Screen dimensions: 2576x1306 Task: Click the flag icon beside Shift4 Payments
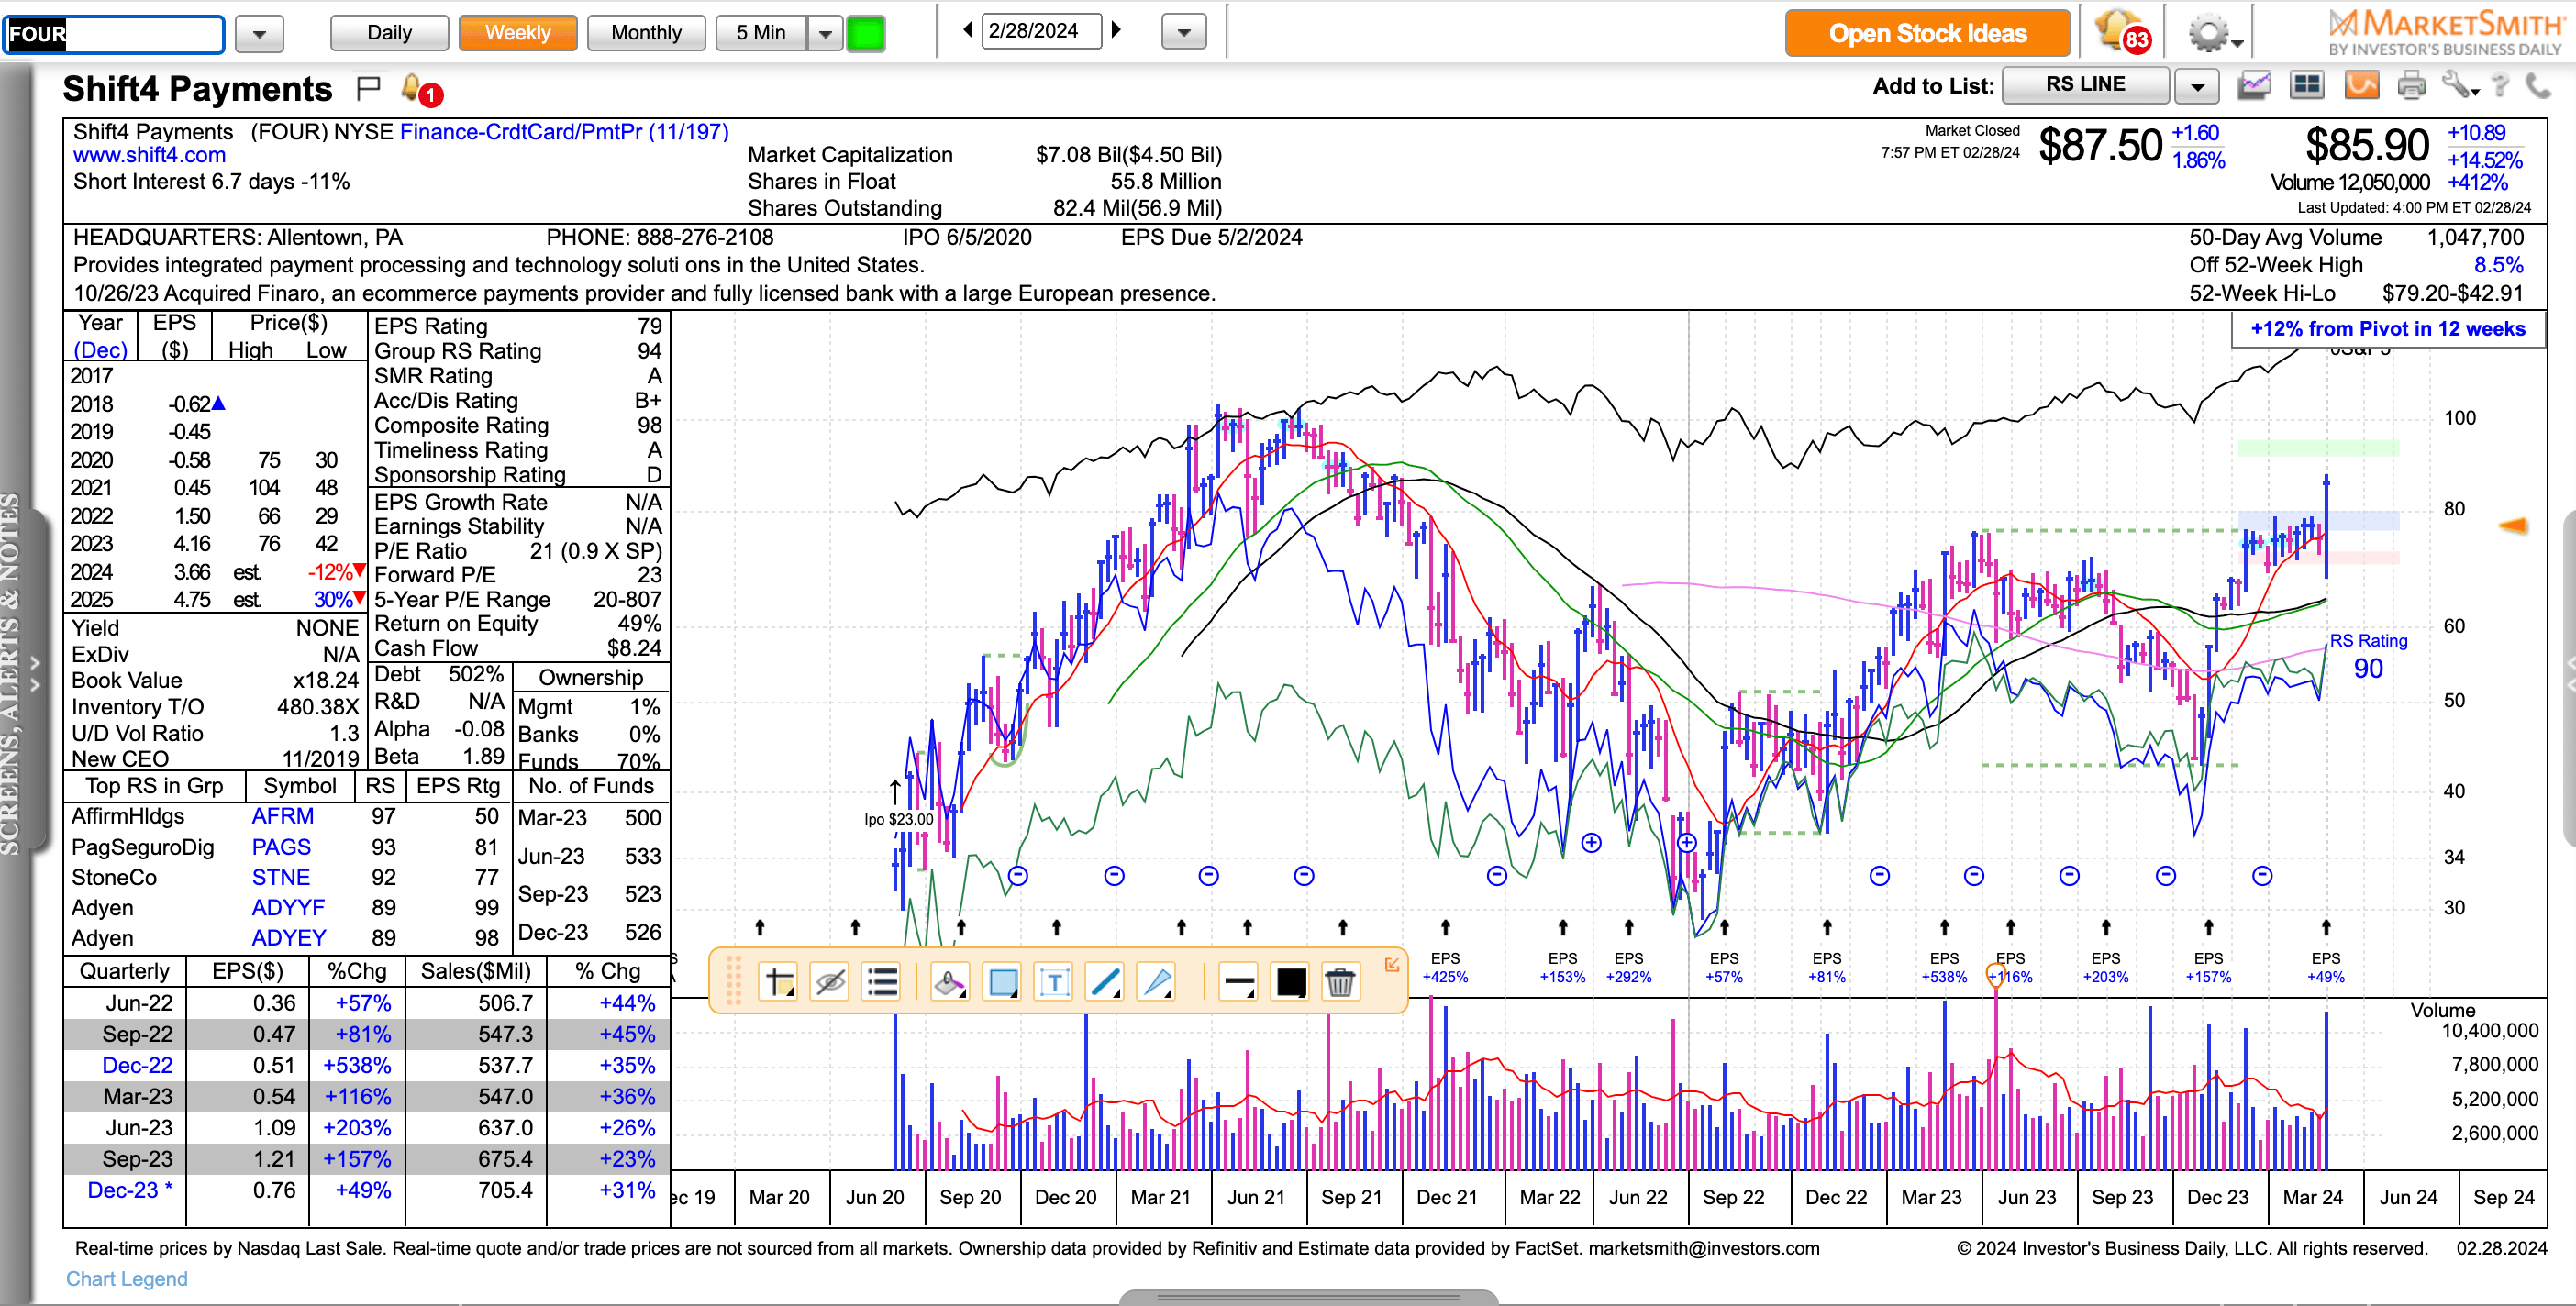coord(368,89)
